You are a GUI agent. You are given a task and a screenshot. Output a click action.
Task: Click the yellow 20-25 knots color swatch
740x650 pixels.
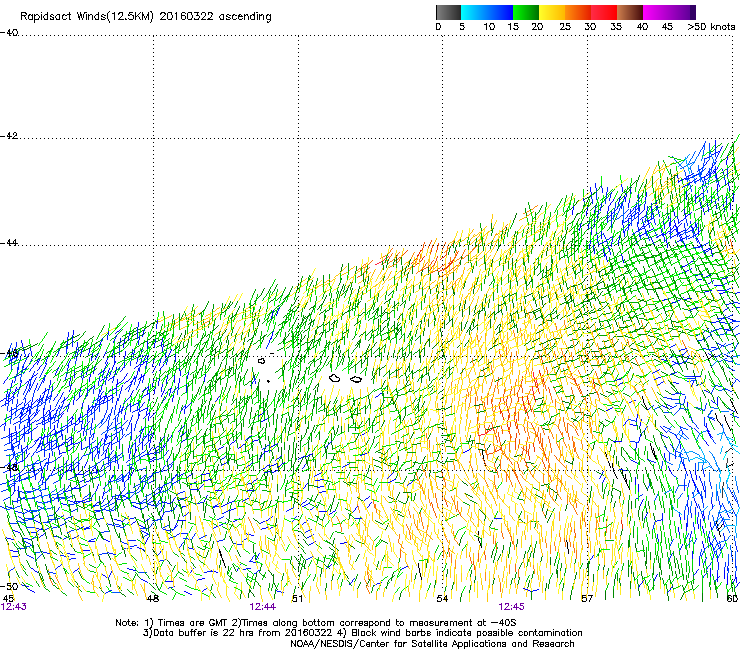click(x=552, y=12)
